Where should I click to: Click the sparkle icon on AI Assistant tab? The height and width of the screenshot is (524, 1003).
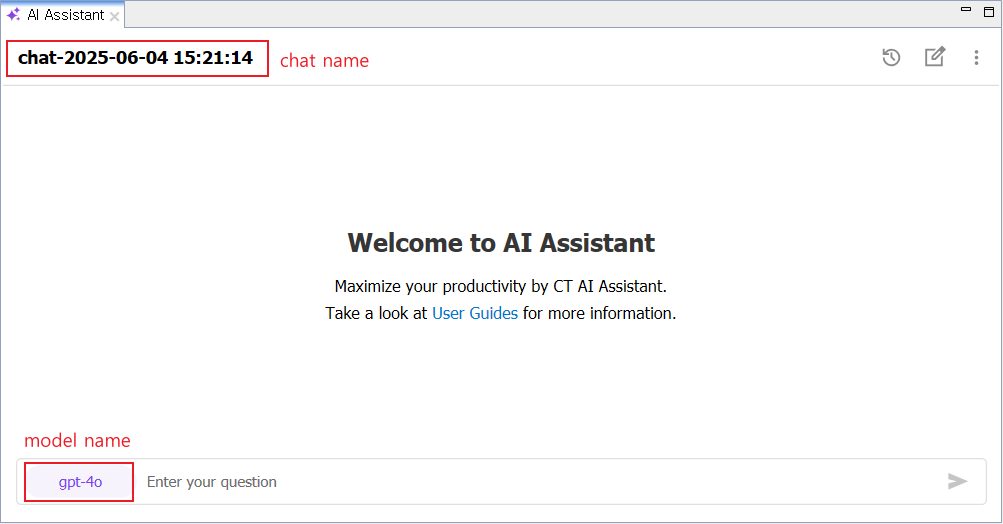tap(13, 15)
